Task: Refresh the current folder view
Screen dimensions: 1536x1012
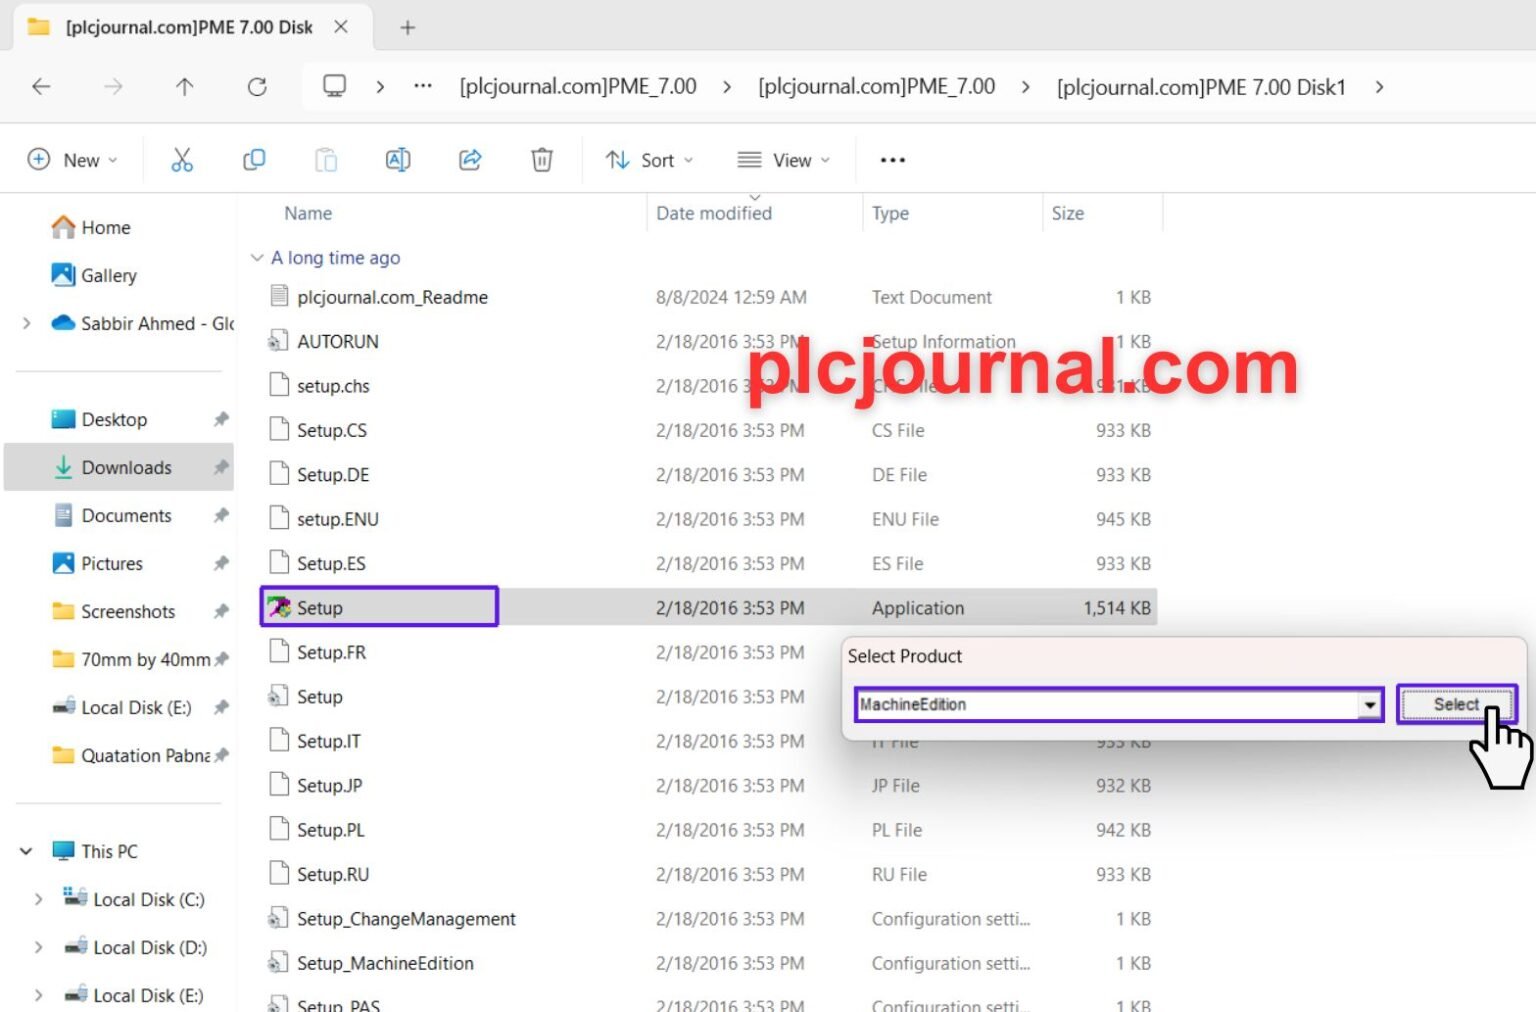Action: pyautogui.click(x=257, y=87)
